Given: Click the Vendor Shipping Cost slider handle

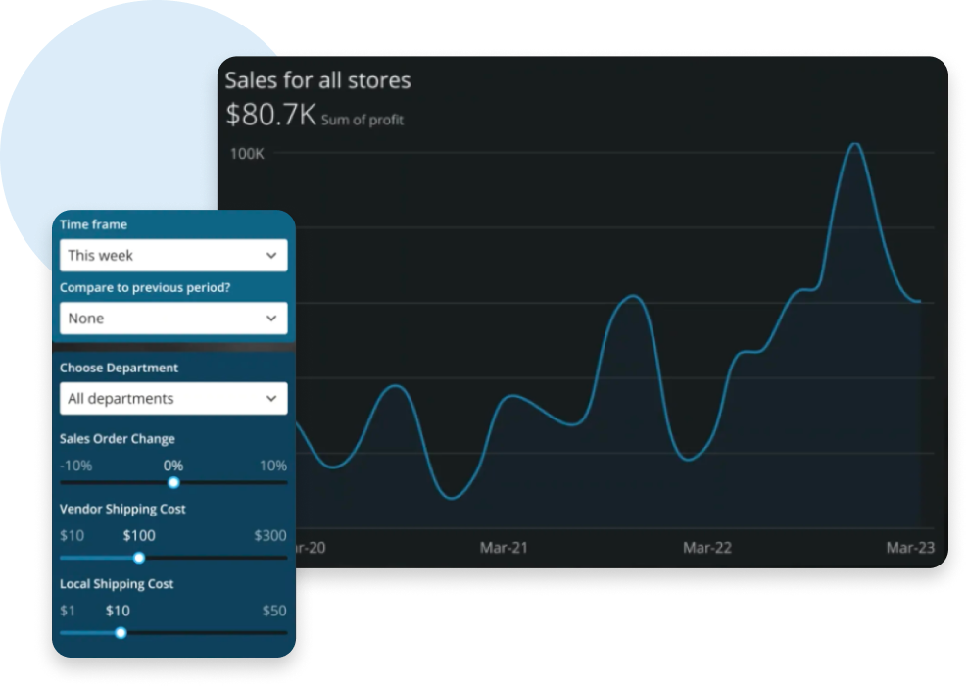Looking at the screenshot, I should pos(138,557).
